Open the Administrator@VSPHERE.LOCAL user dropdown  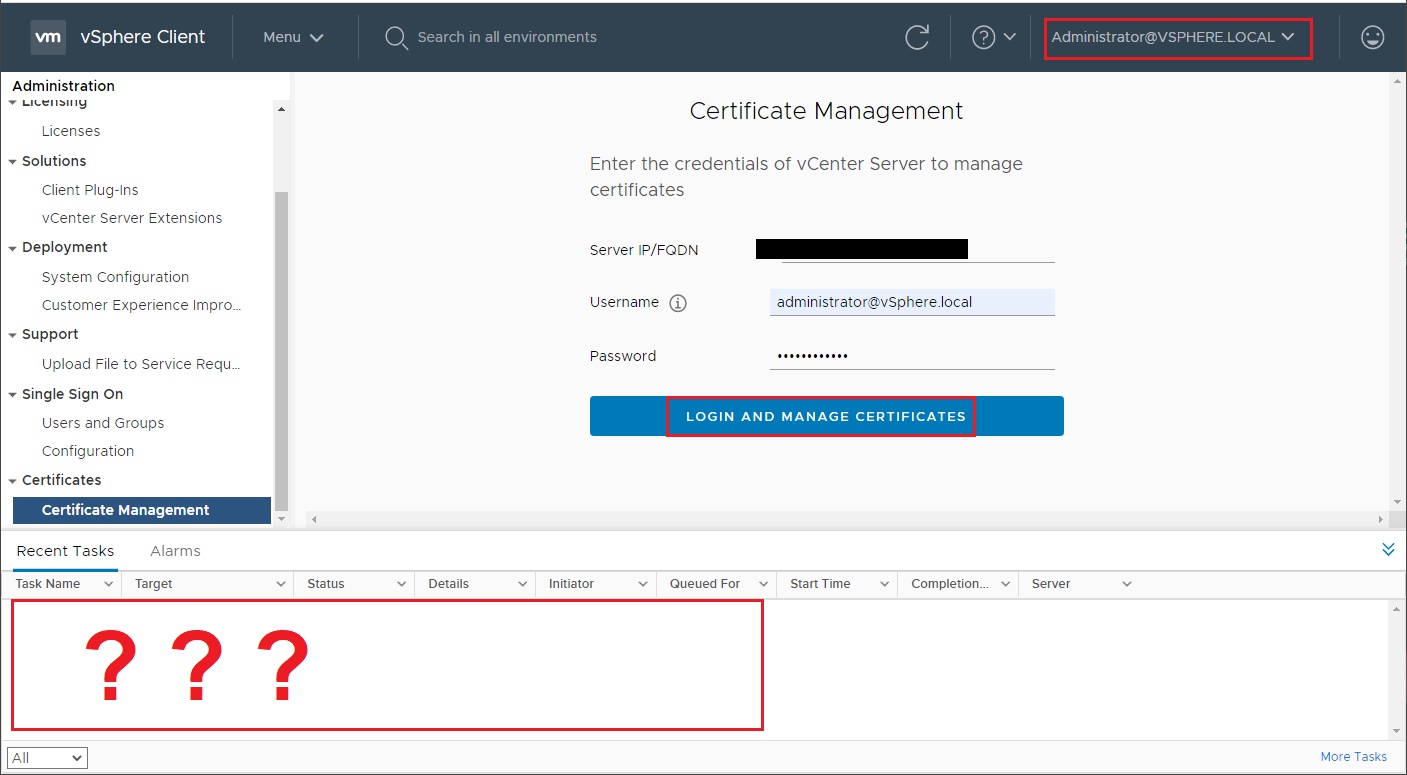point(1173,37)
